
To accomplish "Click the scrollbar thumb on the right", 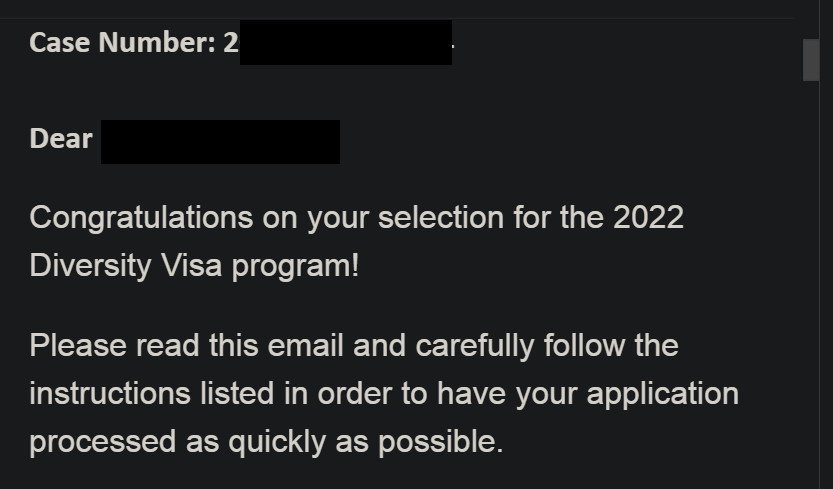I will coord(811,59).
